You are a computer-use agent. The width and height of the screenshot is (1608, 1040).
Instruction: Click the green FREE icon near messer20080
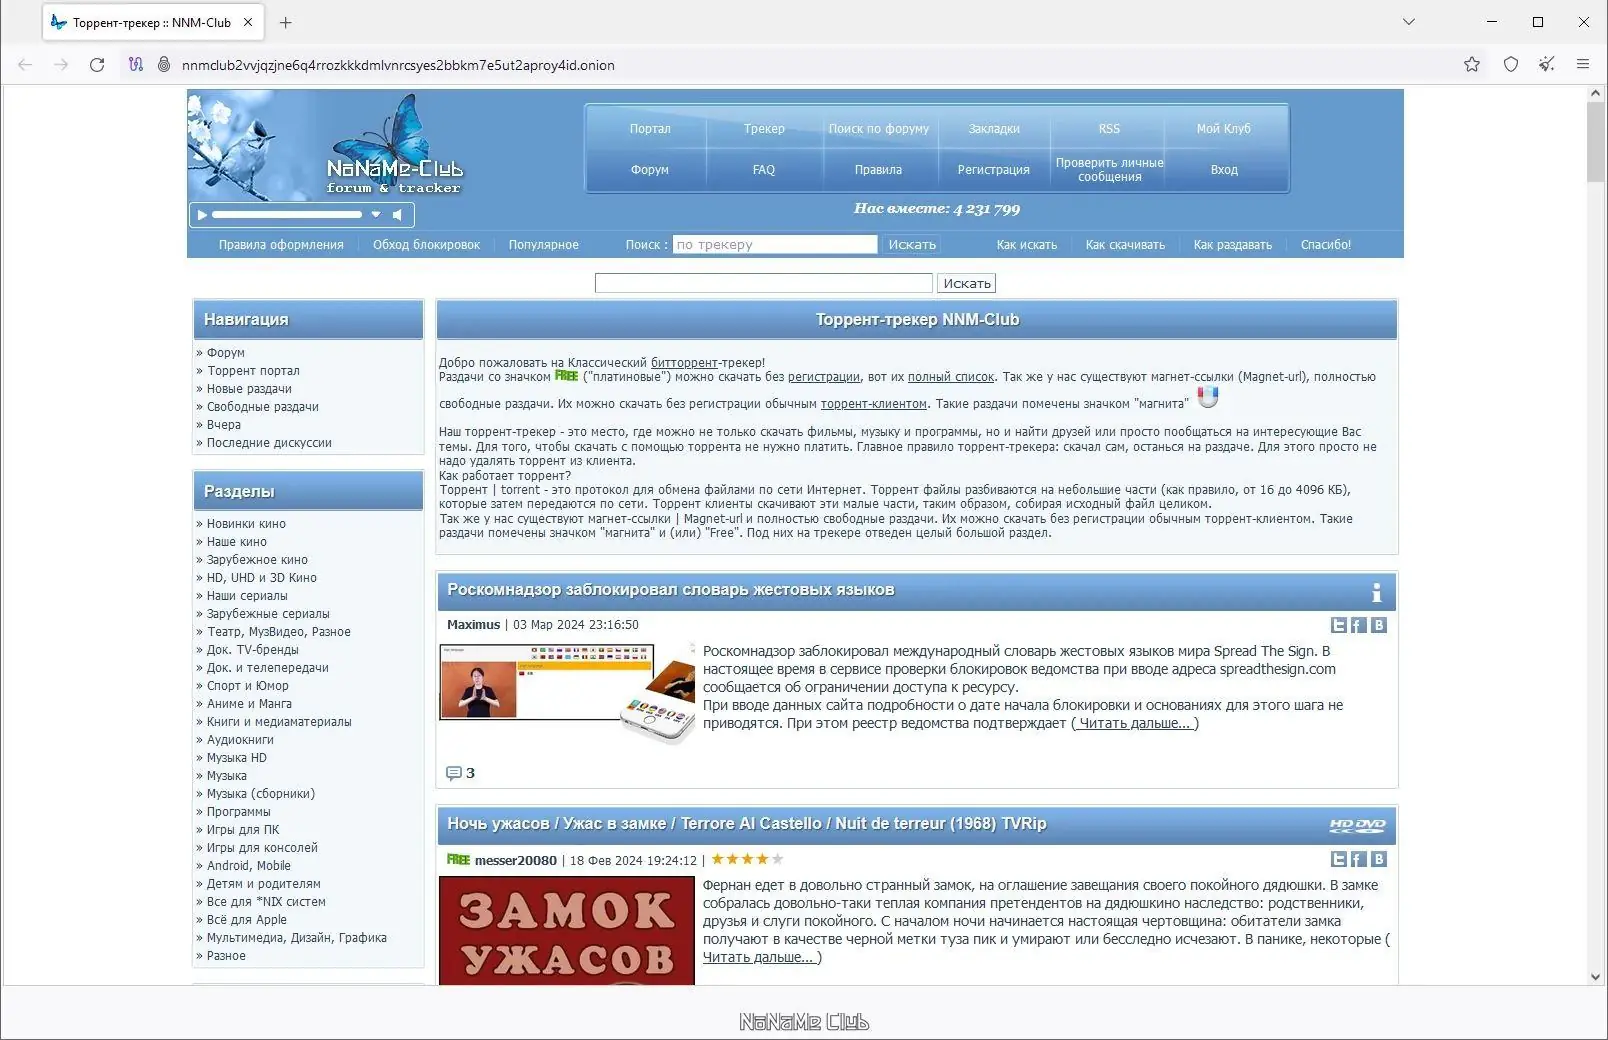coord(456,859)
